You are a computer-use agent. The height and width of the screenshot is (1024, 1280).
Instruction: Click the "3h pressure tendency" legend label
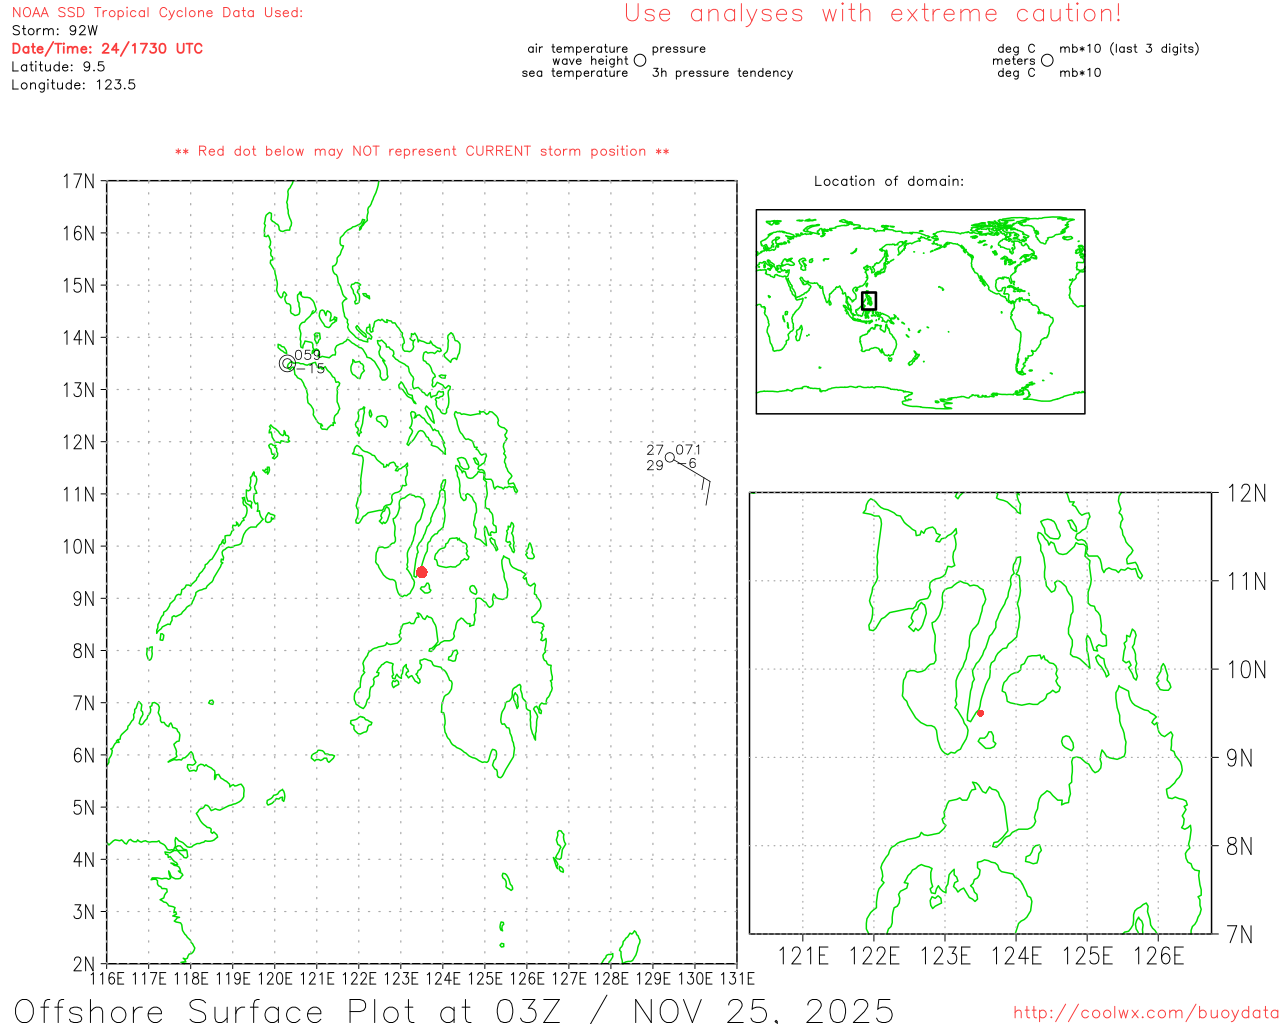tap(722, 73)
